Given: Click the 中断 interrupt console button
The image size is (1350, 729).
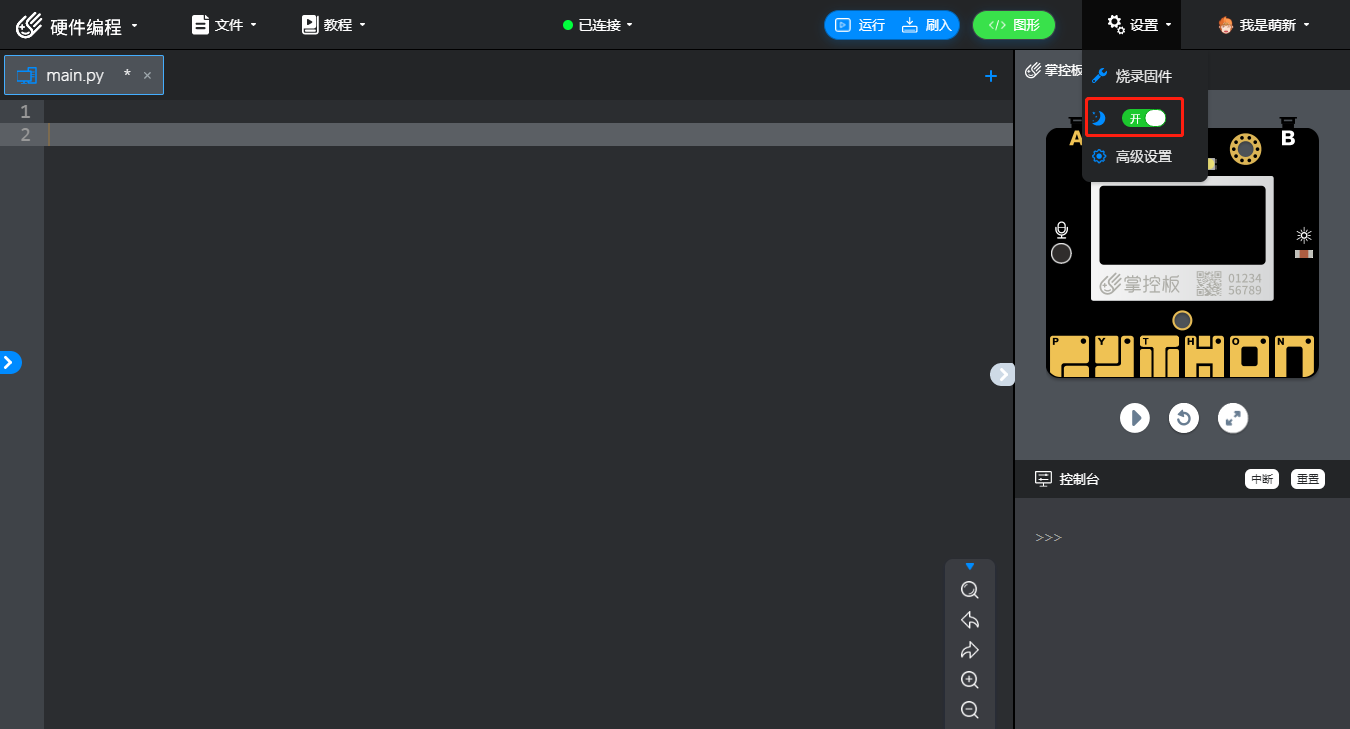Looking at the screenshot, I should [1262, 479].
